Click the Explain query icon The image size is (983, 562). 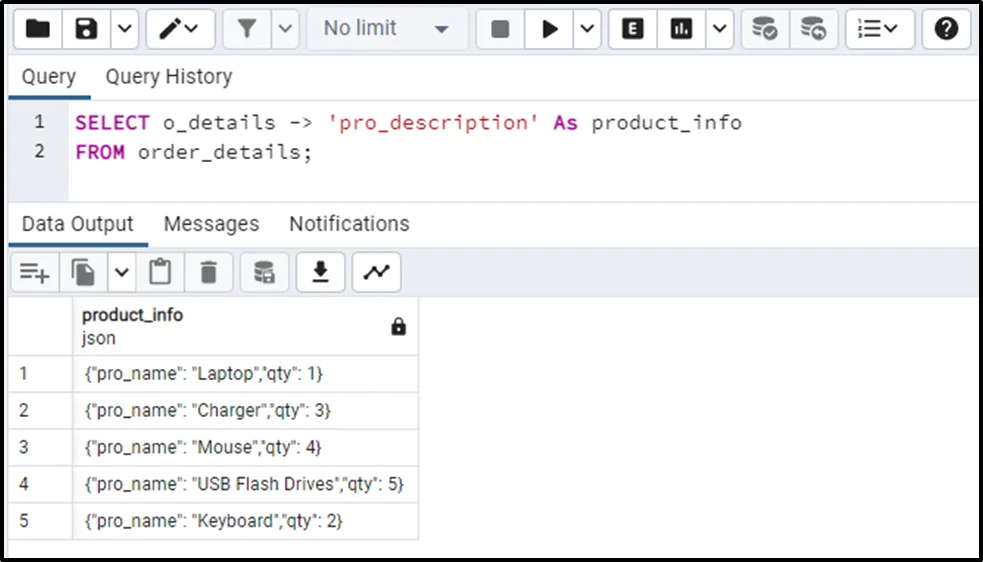point(633,29)
